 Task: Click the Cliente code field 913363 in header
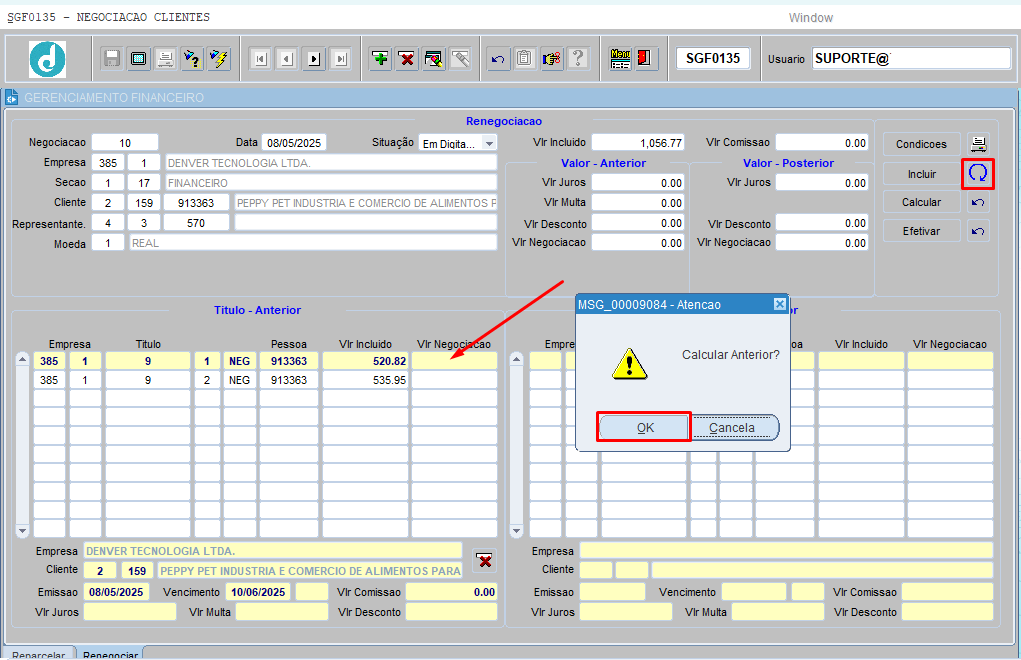(x=196, y=203)
